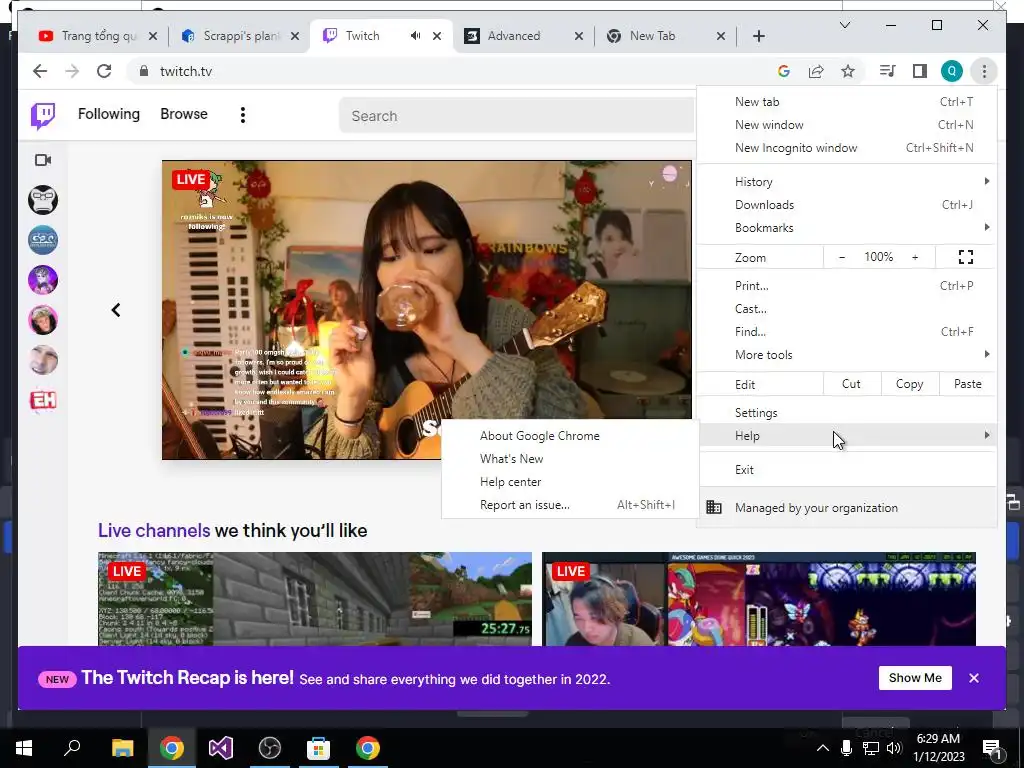Switch to the YouTube Trang tổng tab
Screen dimensions: 1024x768
(98, 36)
